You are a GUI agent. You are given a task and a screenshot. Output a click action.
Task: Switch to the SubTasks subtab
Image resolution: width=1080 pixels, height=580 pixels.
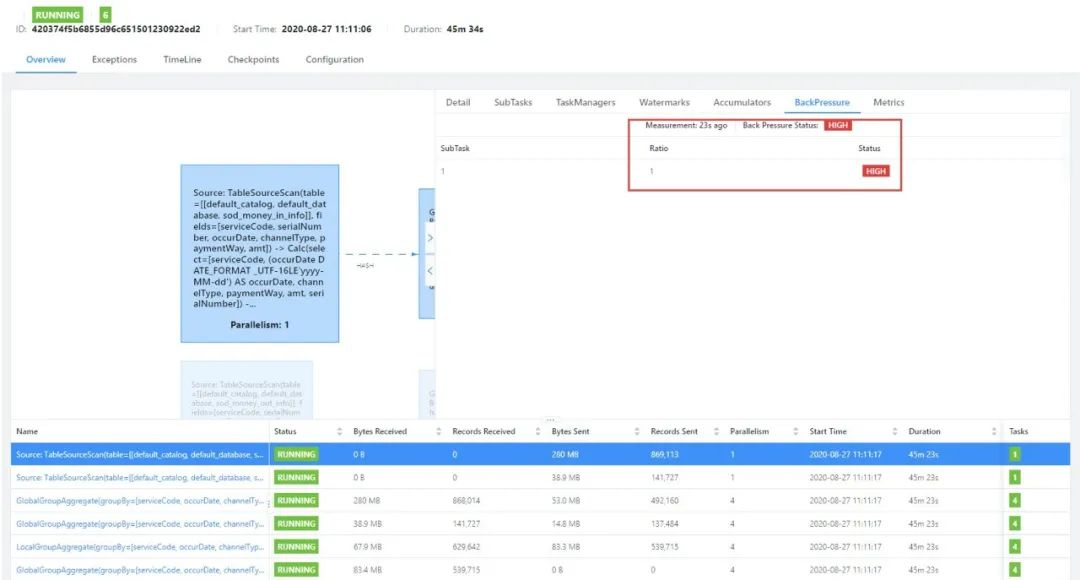tap(513, 102)
